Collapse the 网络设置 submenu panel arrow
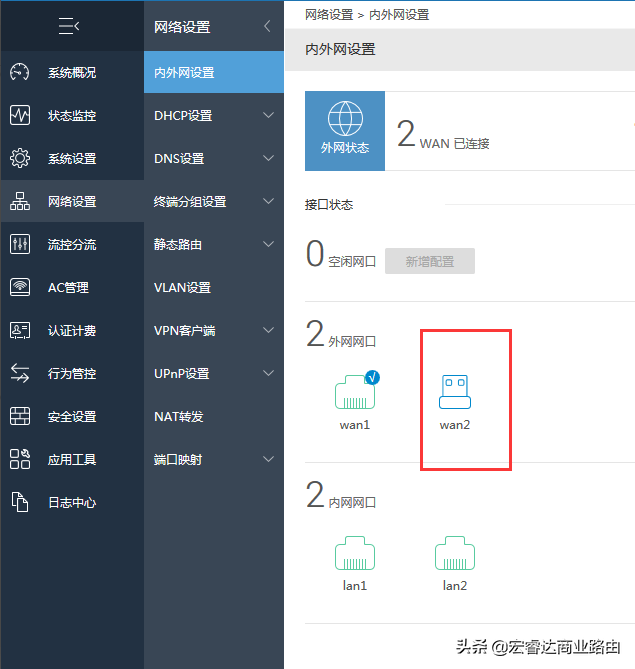Viewport: 635px width, 669px height. (267, 26)
